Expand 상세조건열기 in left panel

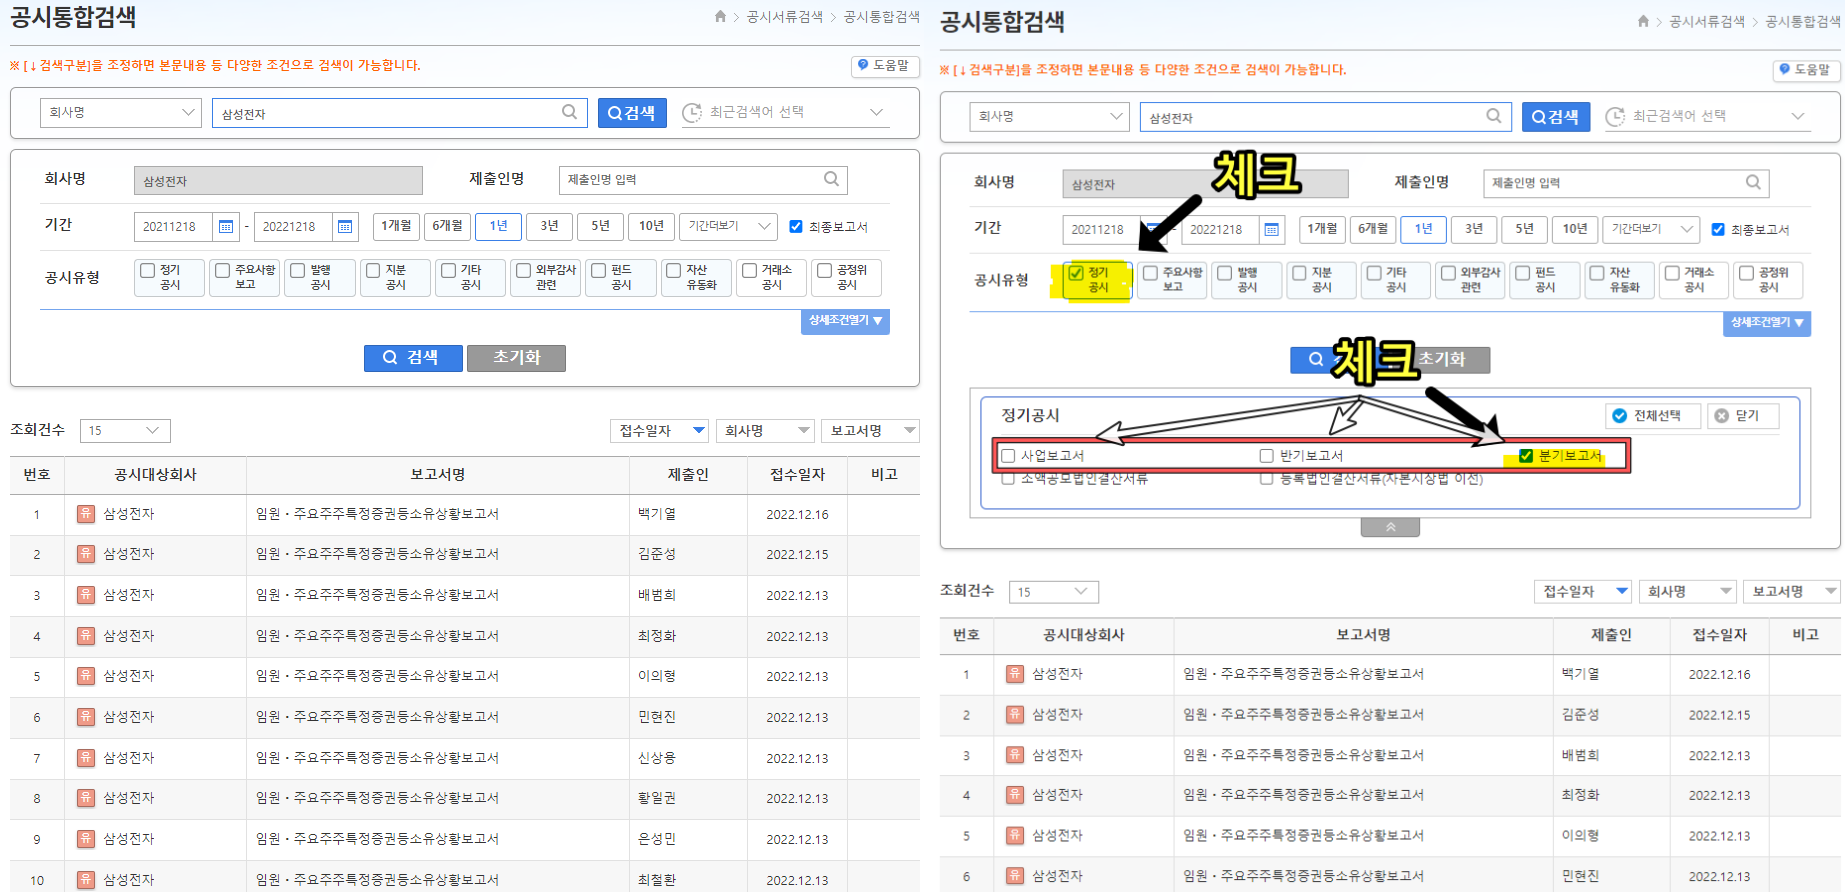coord(845,321)
